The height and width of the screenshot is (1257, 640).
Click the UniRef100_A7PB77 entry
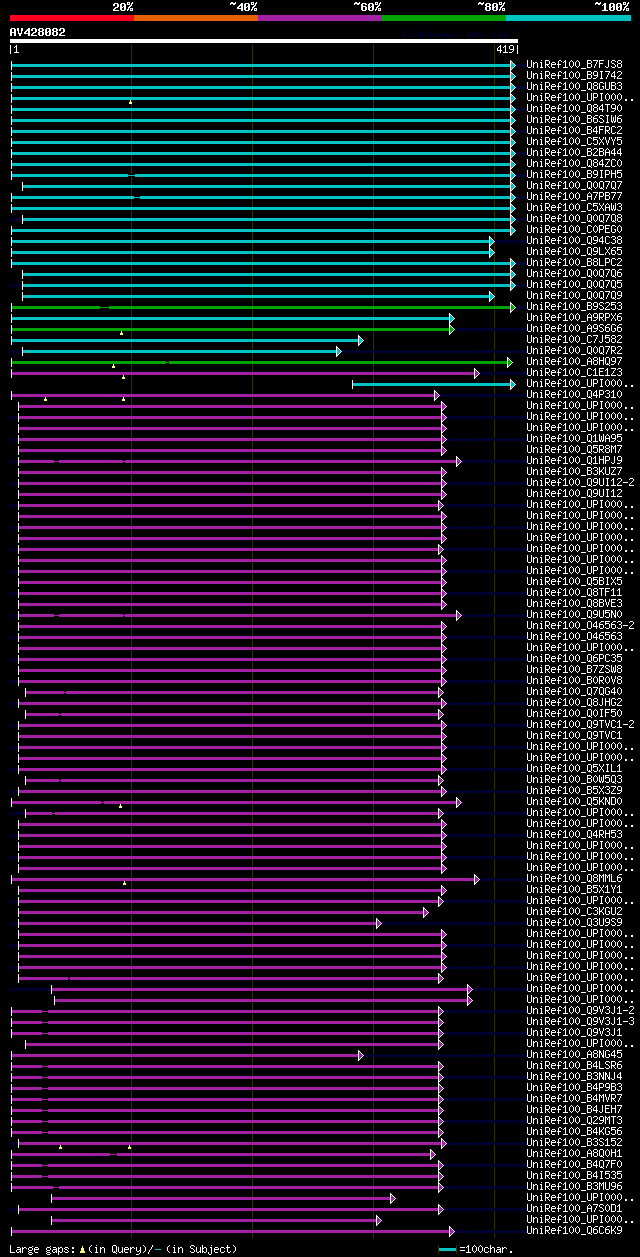pos(574,196)
